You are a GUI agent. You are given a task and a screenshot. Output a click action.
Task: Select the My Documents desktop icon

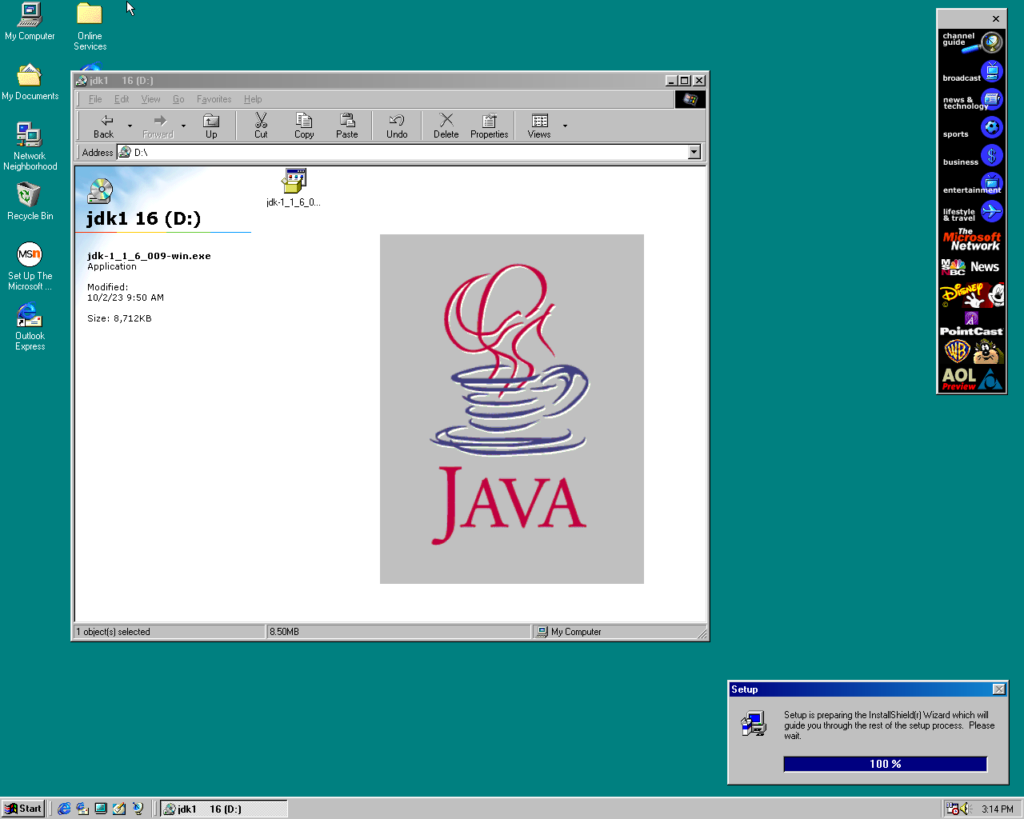pos(29,82)
